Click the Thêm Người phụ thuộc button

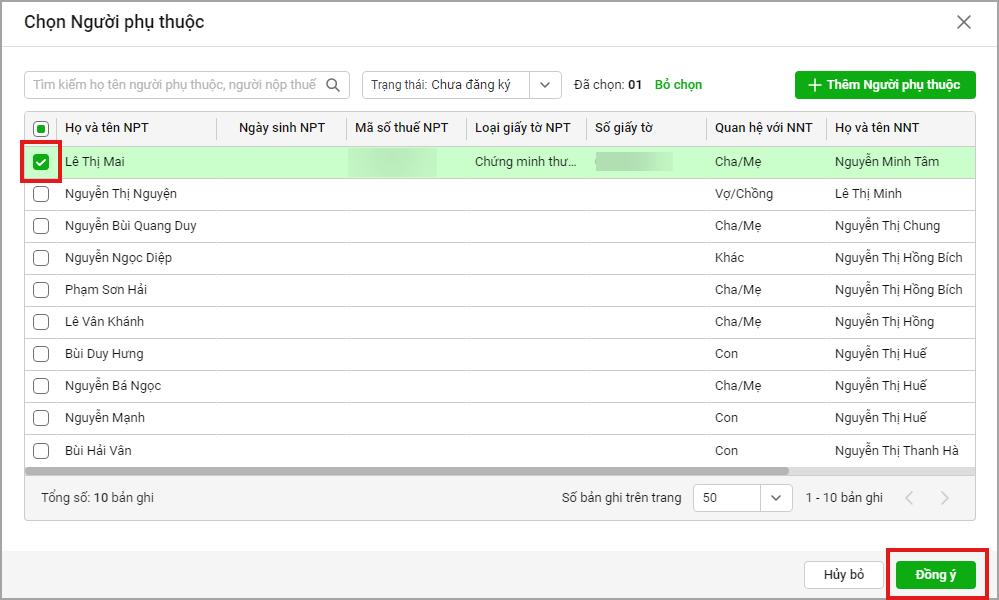884,85
